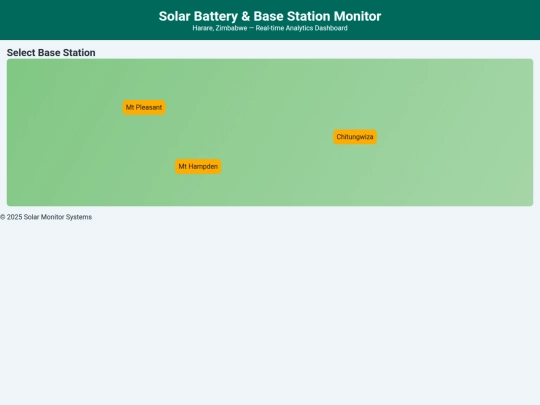The image size is (540, 405).
Task: Choose the Mt Hampden station marker
Action: click(x=198, y=167)
